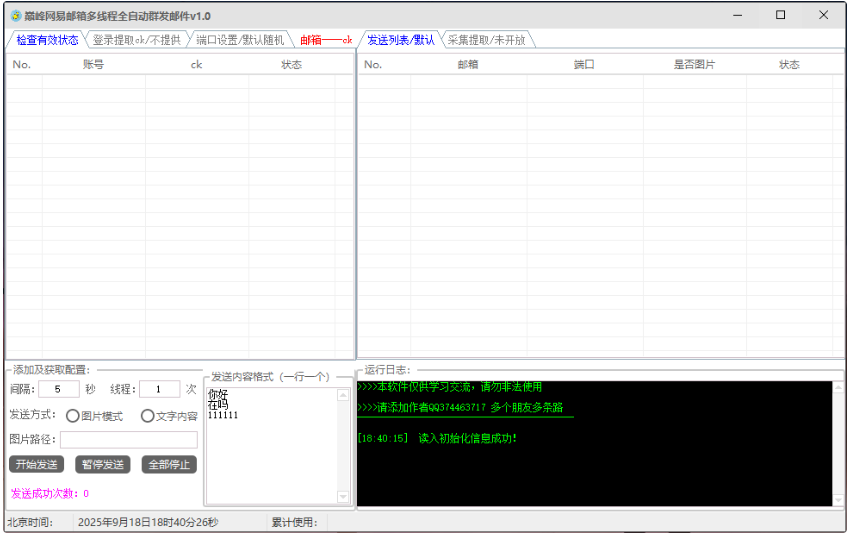Click 账号 column header in left table

pyautogui.click(x=93, y=64)
